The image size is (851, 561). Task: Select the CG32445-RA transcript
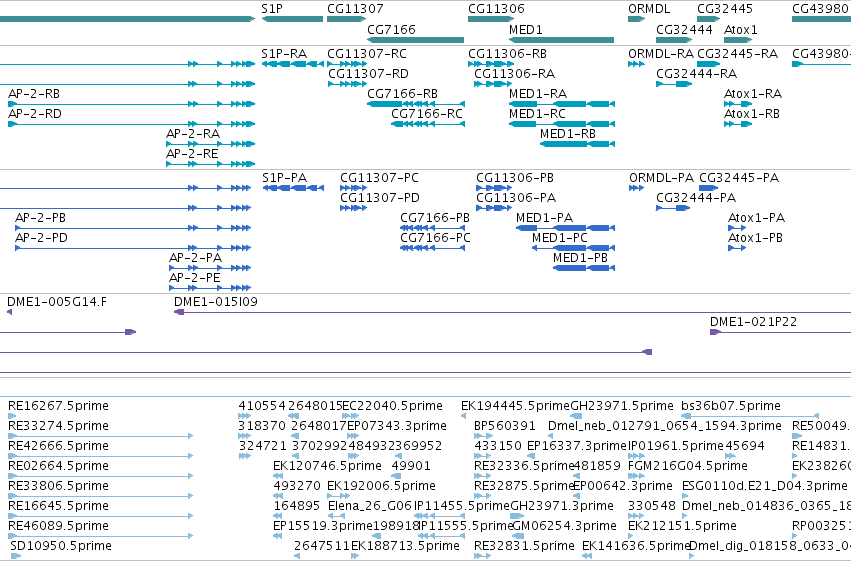(738, 54)
